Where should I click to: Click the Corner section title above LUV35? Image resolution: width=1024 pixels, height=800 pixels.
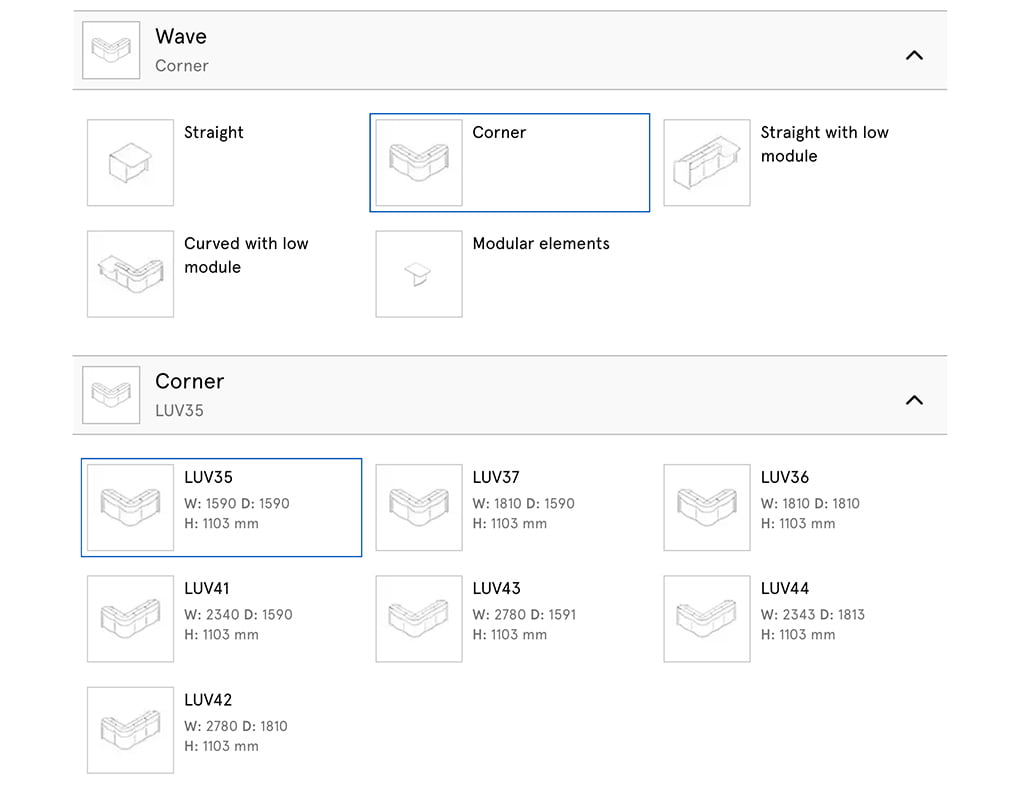tap(189, 381)
